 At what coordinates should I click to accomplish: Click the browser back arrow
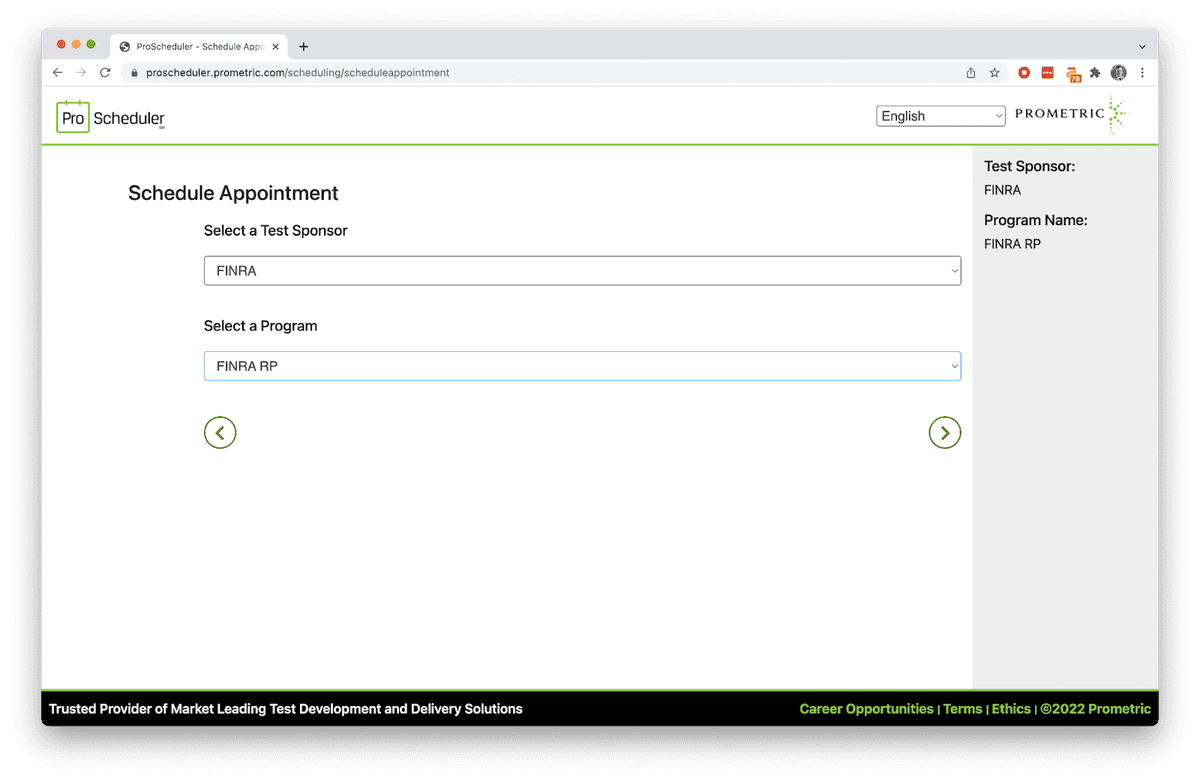click(58, 73)
